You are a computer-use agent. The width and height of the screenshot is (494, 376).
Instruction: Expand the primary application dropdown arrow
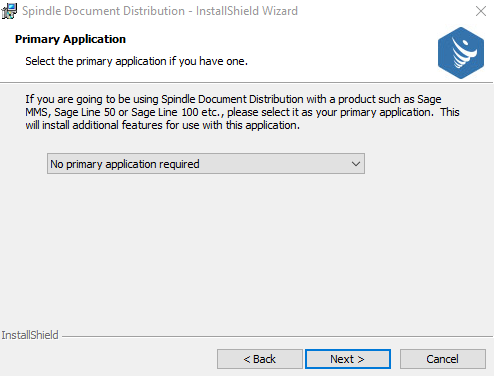coord(356,164)
